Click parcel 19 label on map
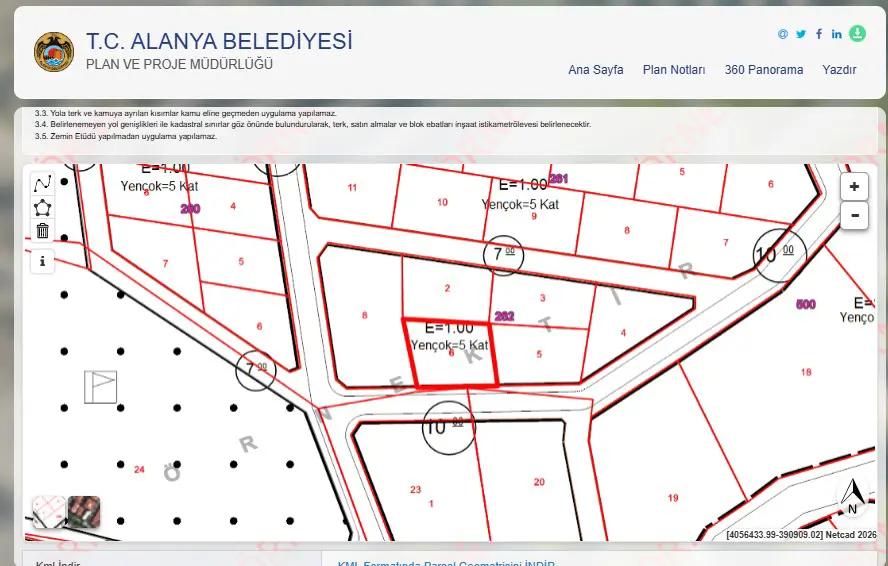Image resolution: width=888 pixels, height=566 pixels. tap(673, 498)
